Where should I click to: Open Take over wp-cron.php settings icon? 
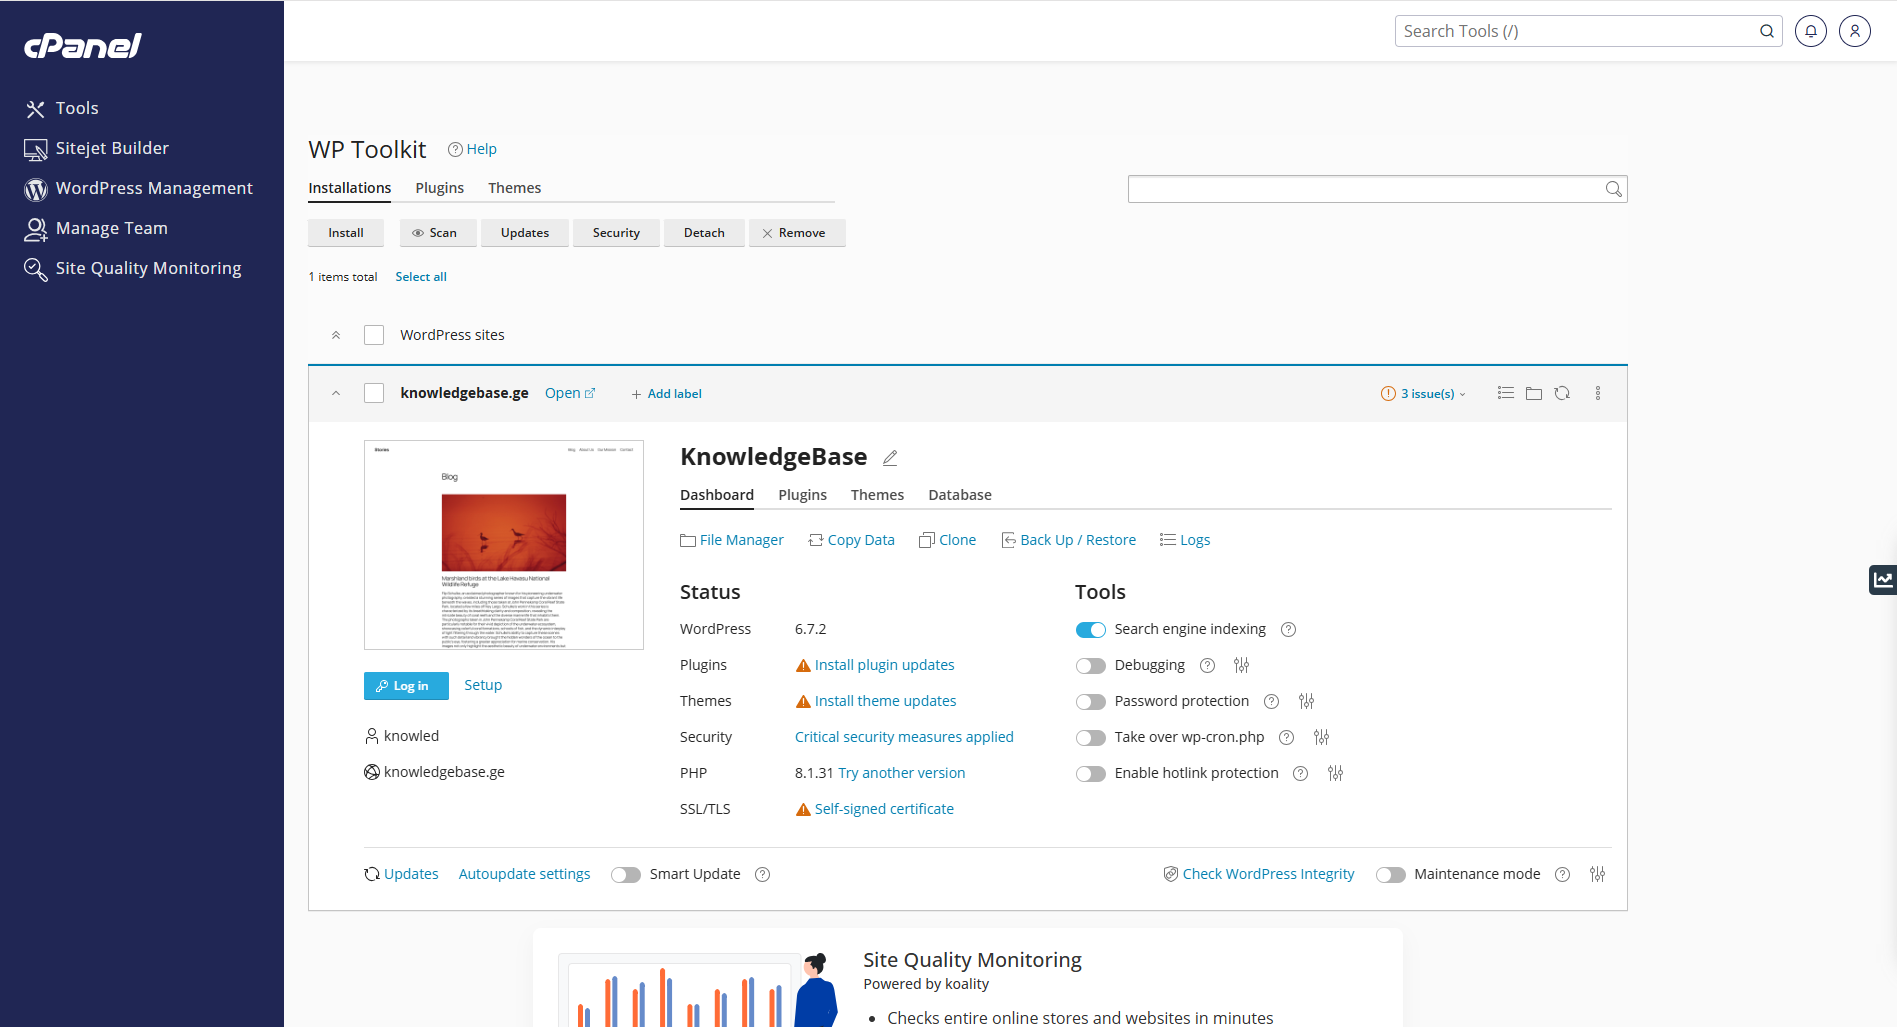point(1321,737)
